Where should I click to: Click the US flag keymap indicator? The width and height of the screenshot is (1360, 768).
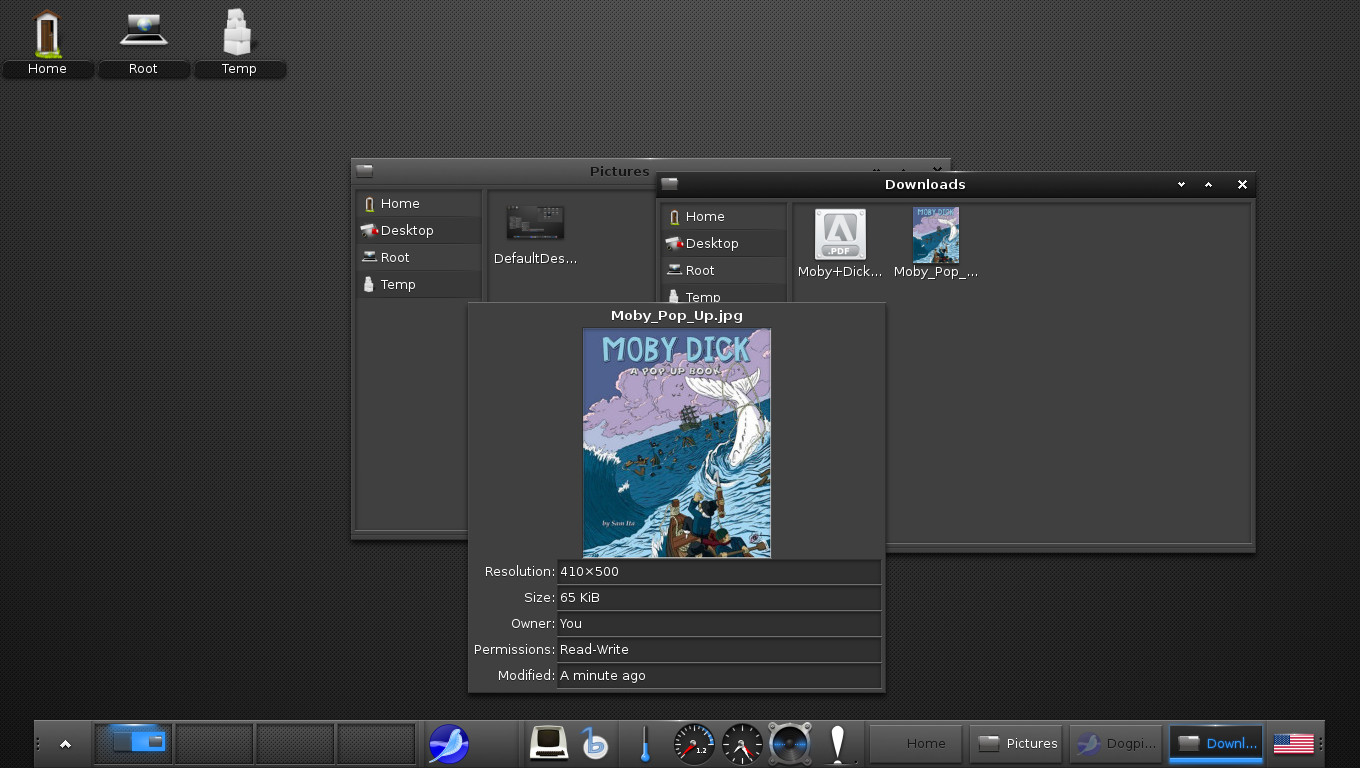pyautogui.click(x=1294, y=743)
